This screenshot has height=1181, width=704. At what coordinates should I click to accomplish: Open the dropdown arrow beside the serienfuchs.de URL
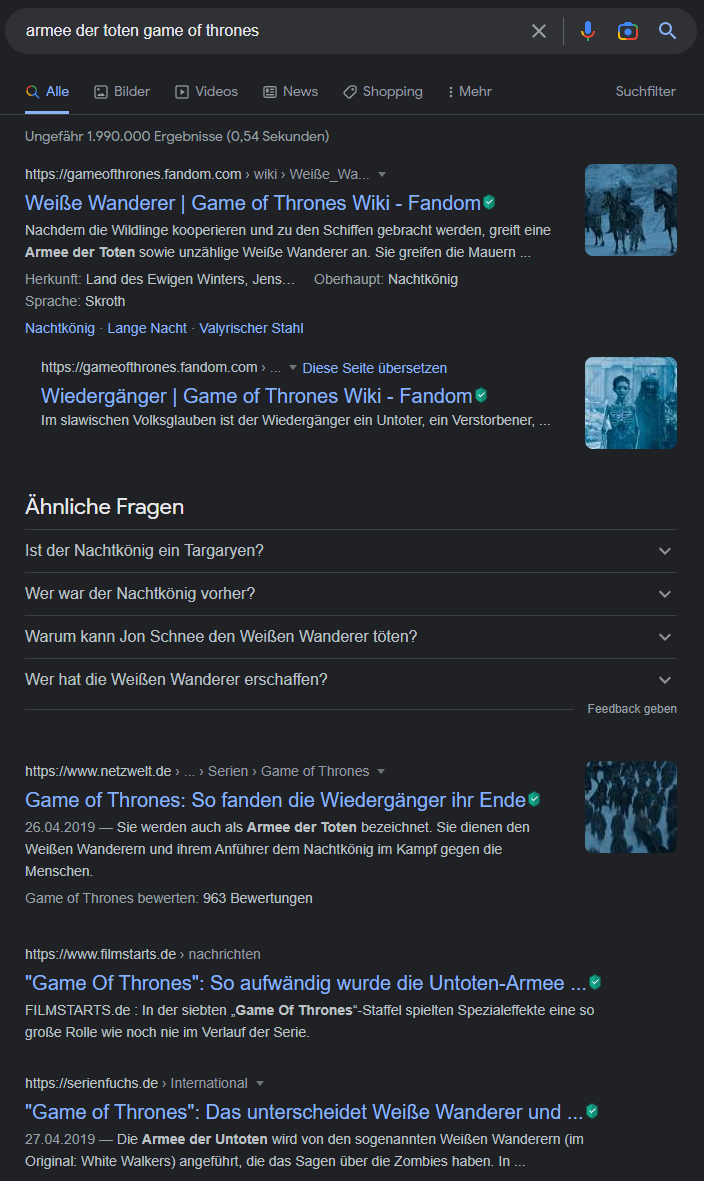click(260, 1083)
